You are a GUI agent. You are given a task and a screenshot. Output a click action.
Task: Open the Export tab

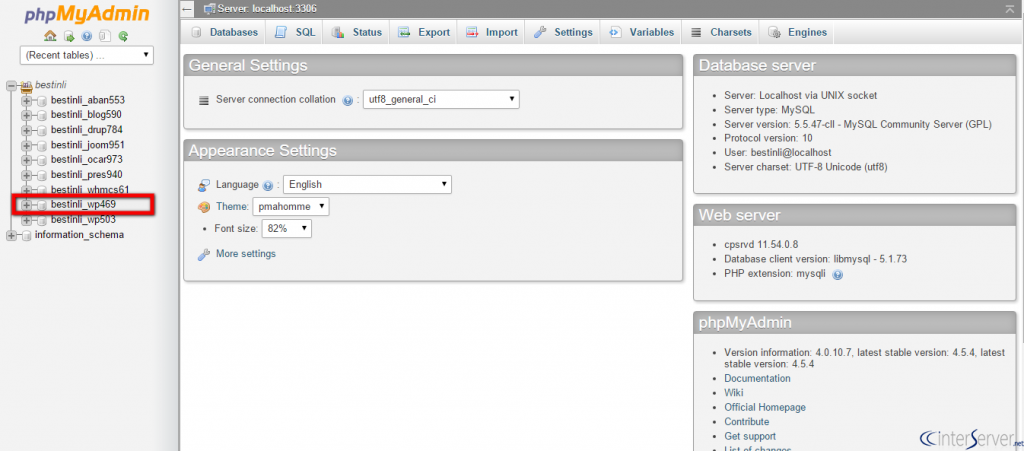point(424,32)
